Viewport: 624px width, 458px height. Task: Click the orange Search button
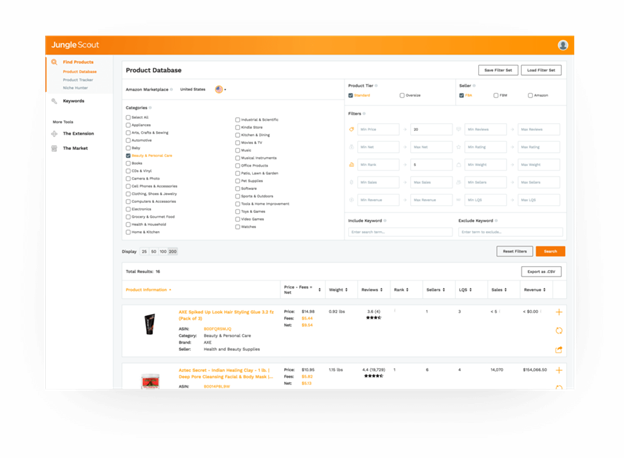coord(550,251)
